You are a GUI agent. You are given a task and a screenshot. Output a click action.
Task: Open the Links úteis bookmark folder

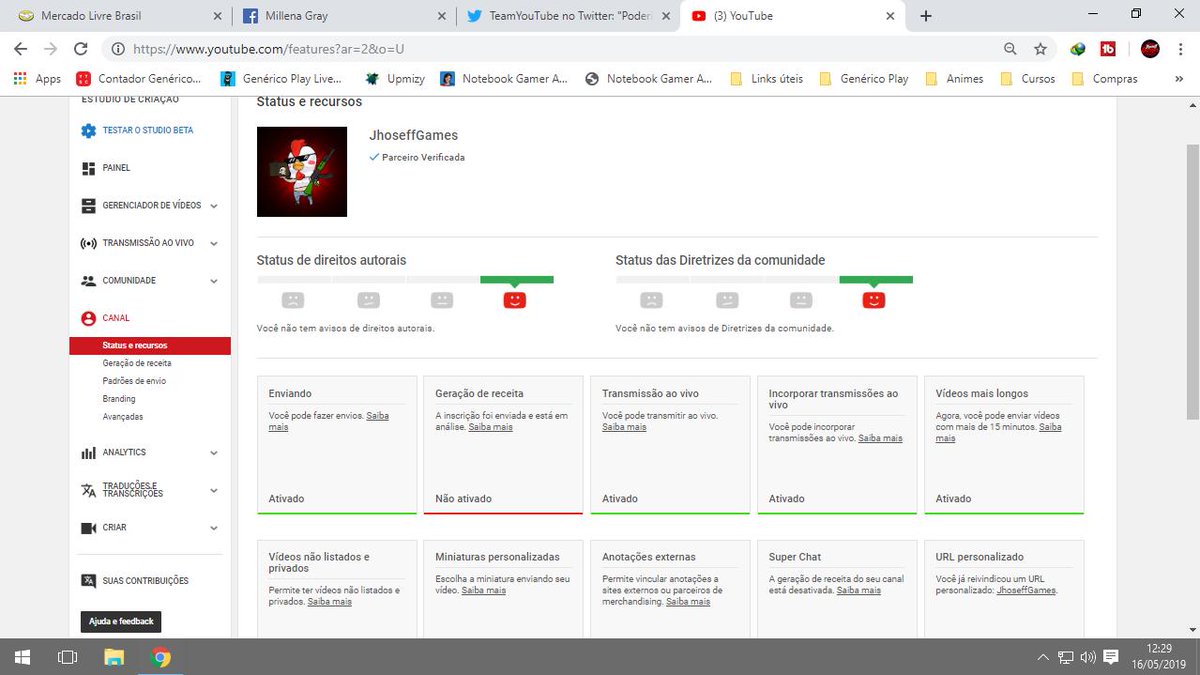(767, 78)
